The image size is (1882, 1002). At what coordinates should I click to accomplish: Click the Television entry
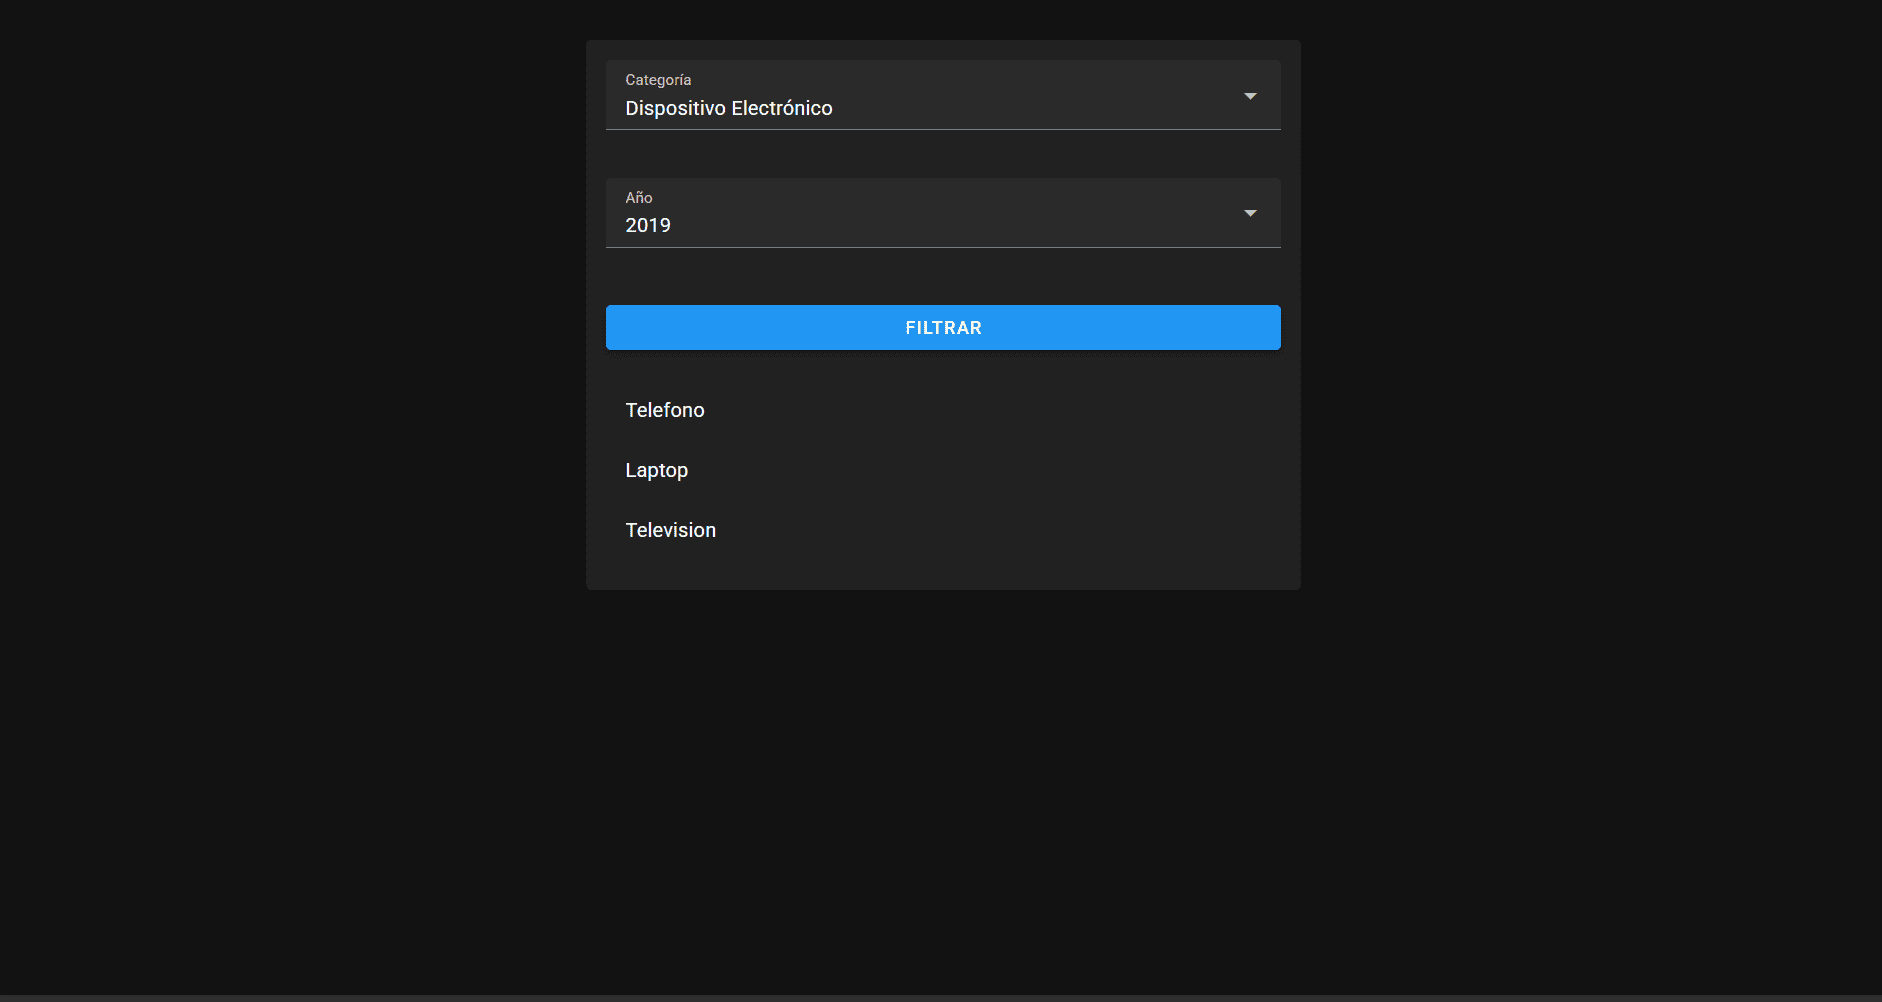670,530
